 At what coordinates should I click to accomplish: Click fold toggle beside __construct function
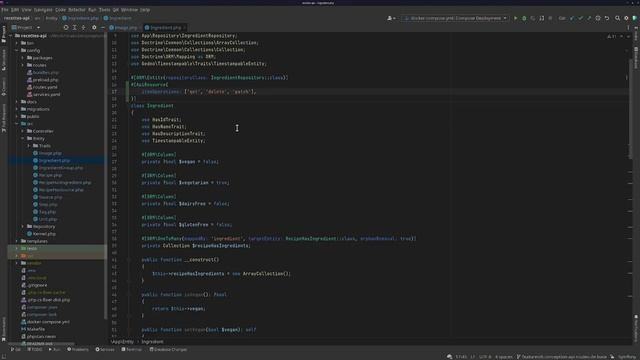tap(128, 260)
